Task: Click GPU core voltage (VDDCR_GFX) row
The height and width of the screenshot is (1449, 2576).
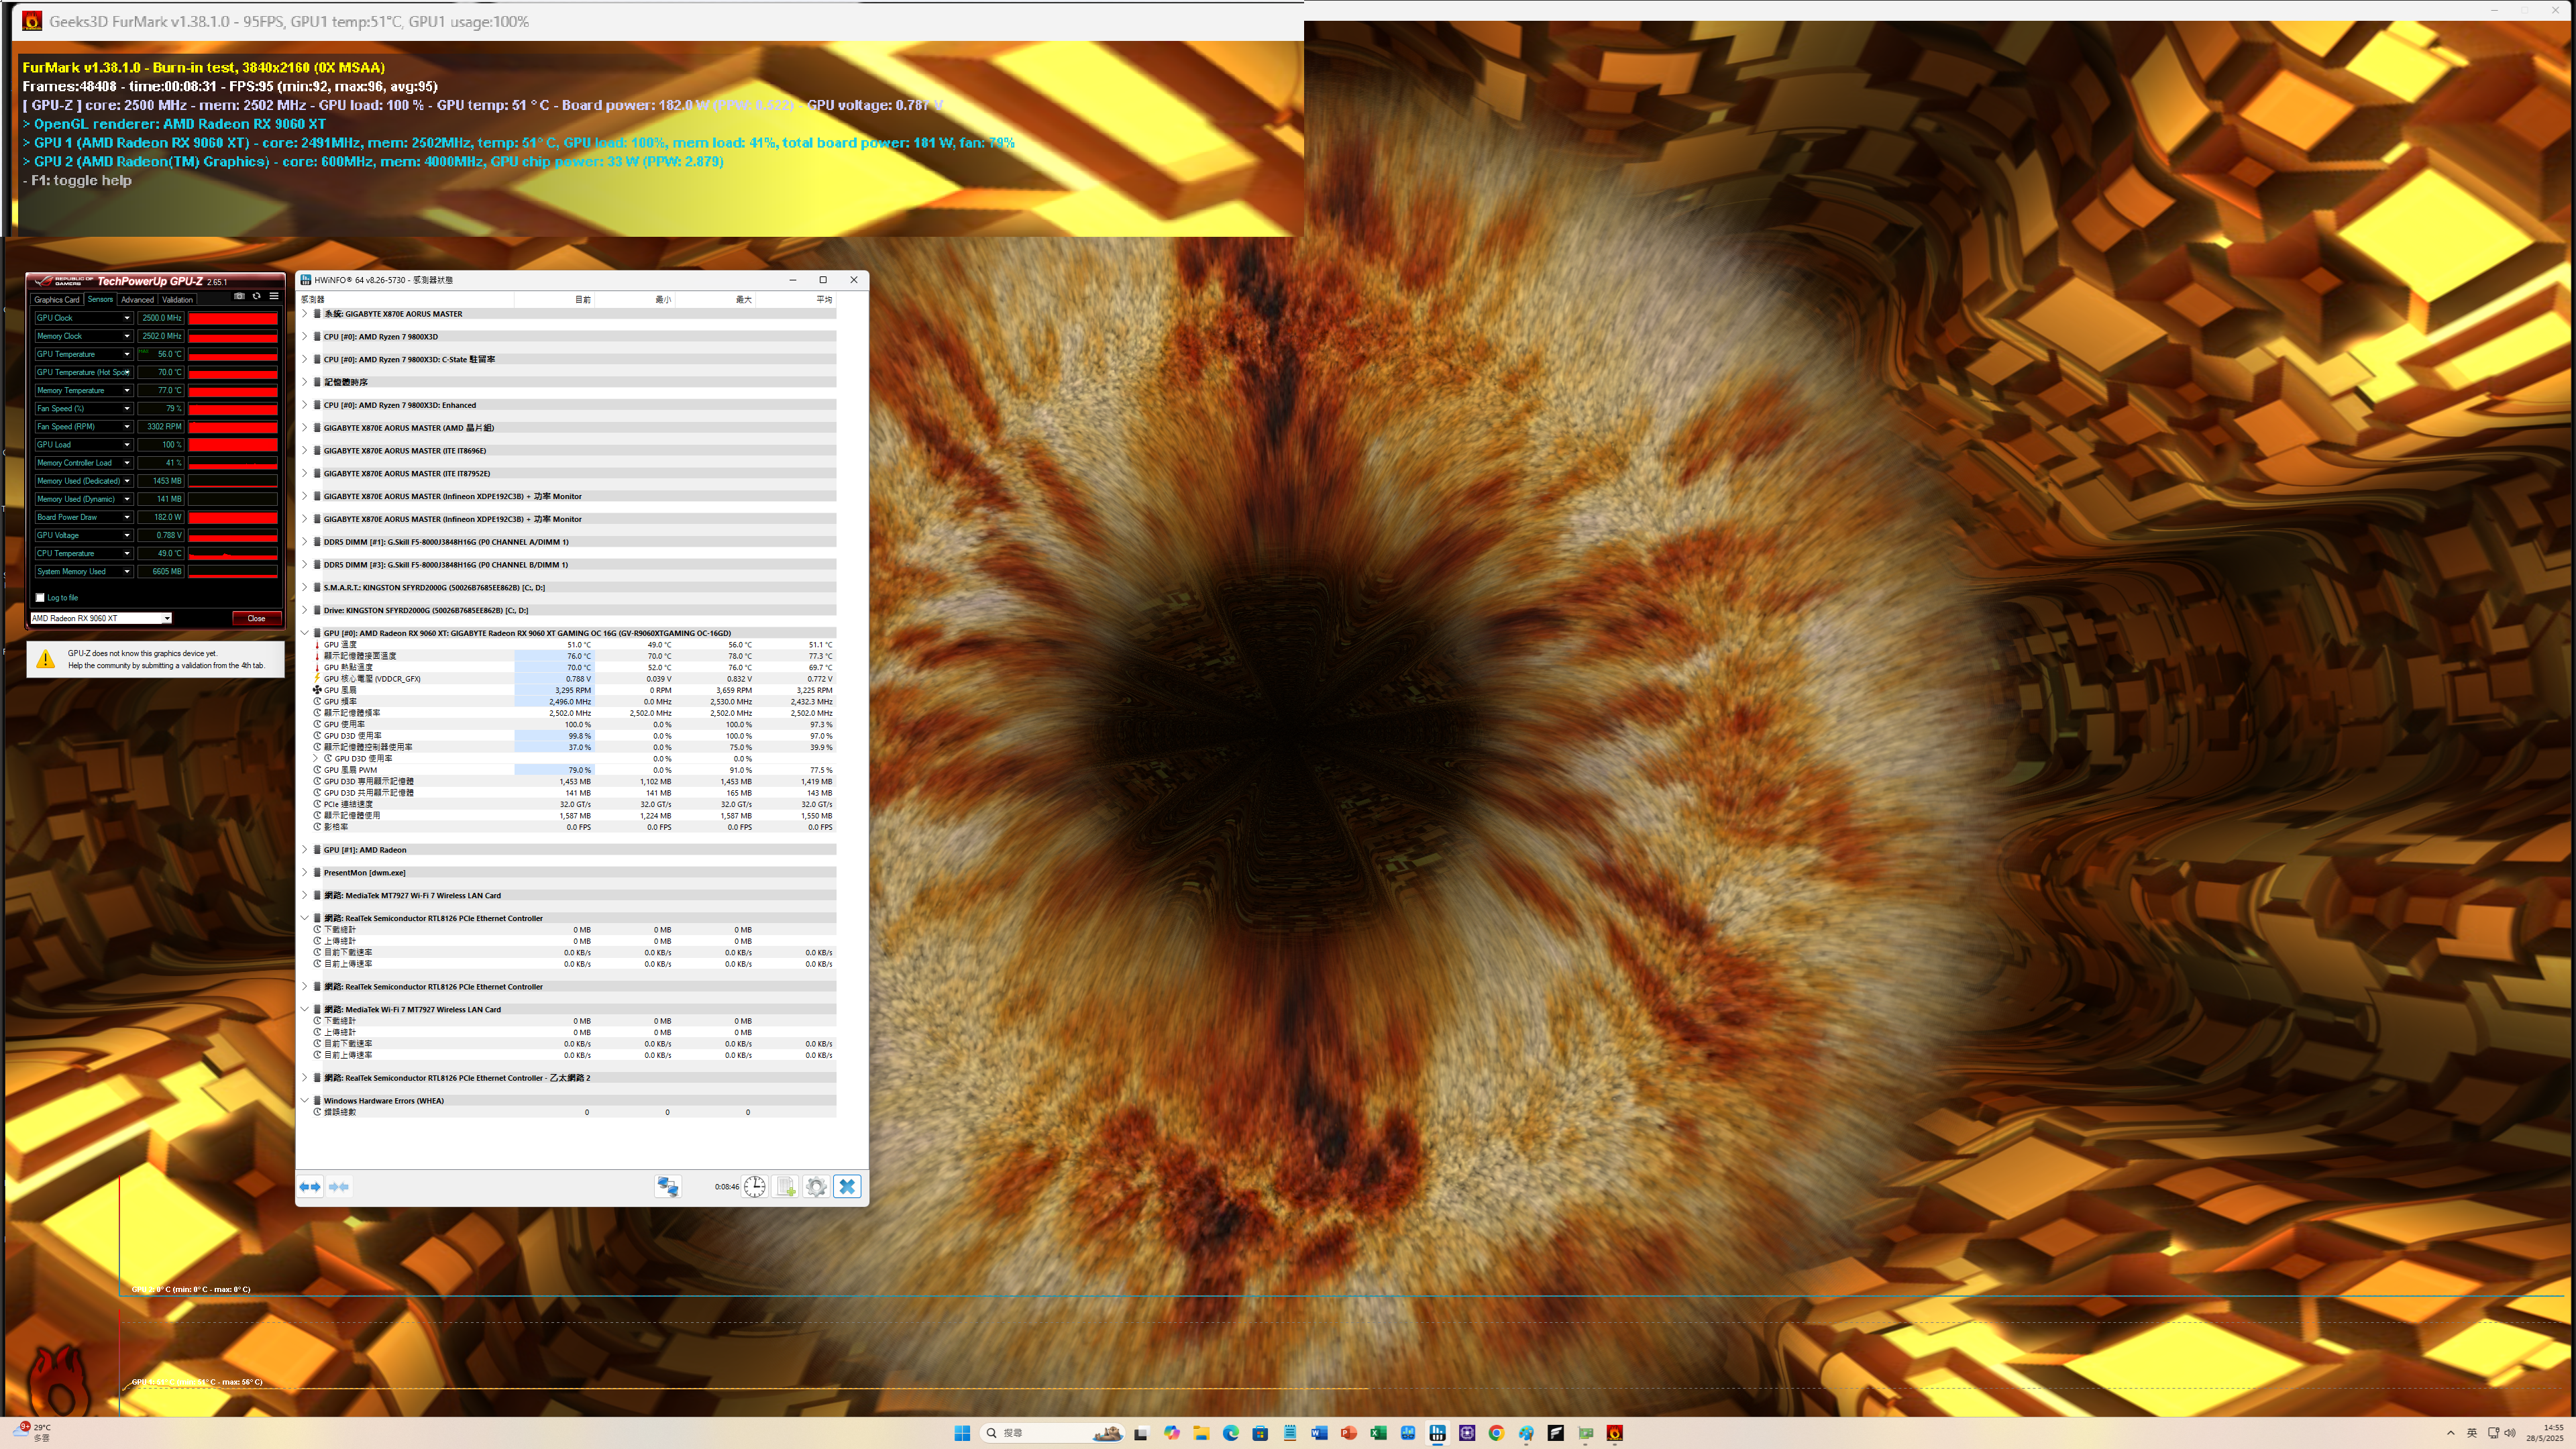Action: coord(574,679)
